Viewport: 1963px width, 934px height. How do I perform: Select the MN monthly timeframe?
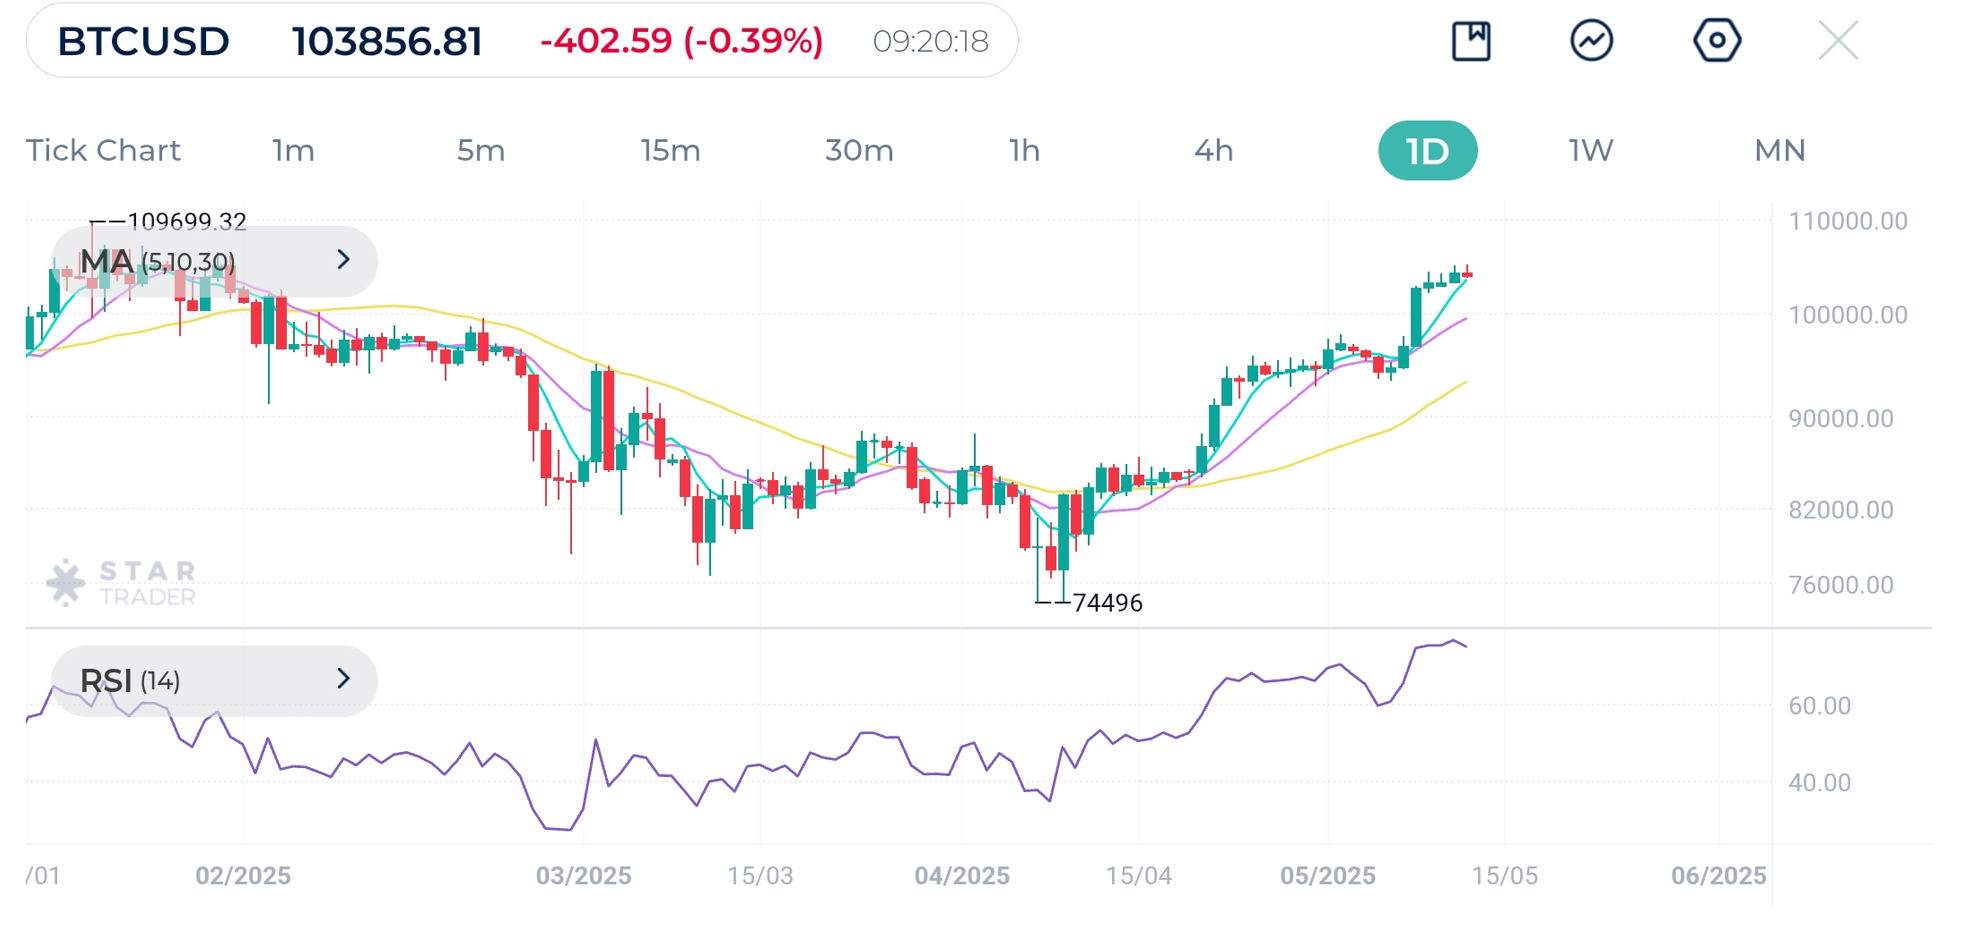click(1779, 150)
